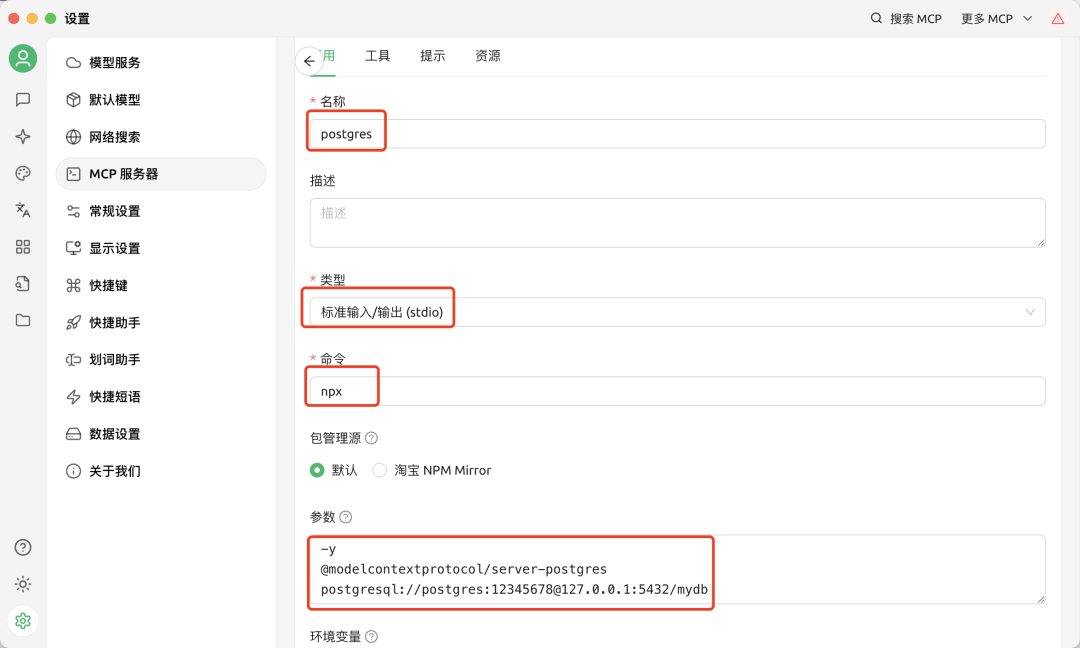
Task: Open the knowledge base icon in sidebar
Action: (x=22, y=284)
